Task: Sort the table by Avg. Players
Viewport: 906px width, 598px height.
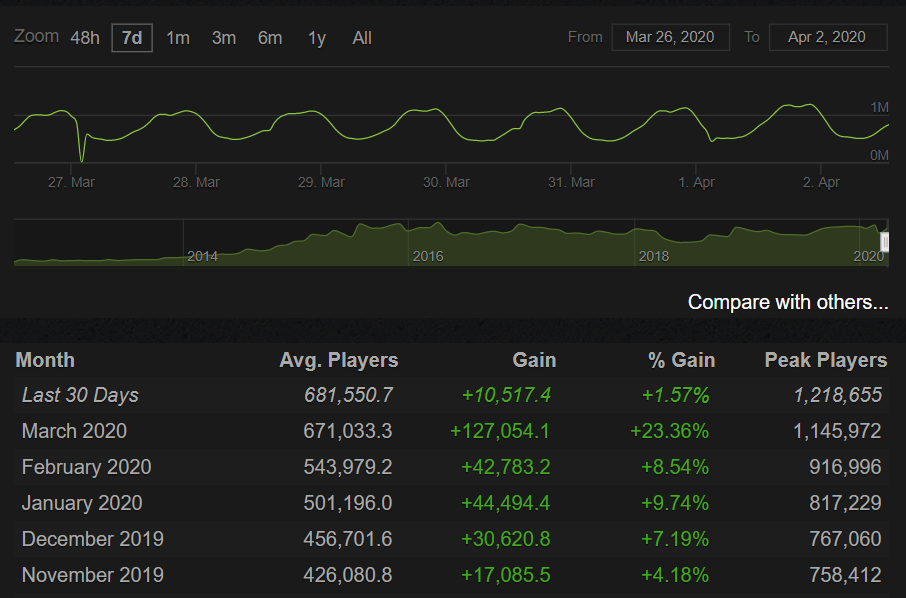Action: 338,359
